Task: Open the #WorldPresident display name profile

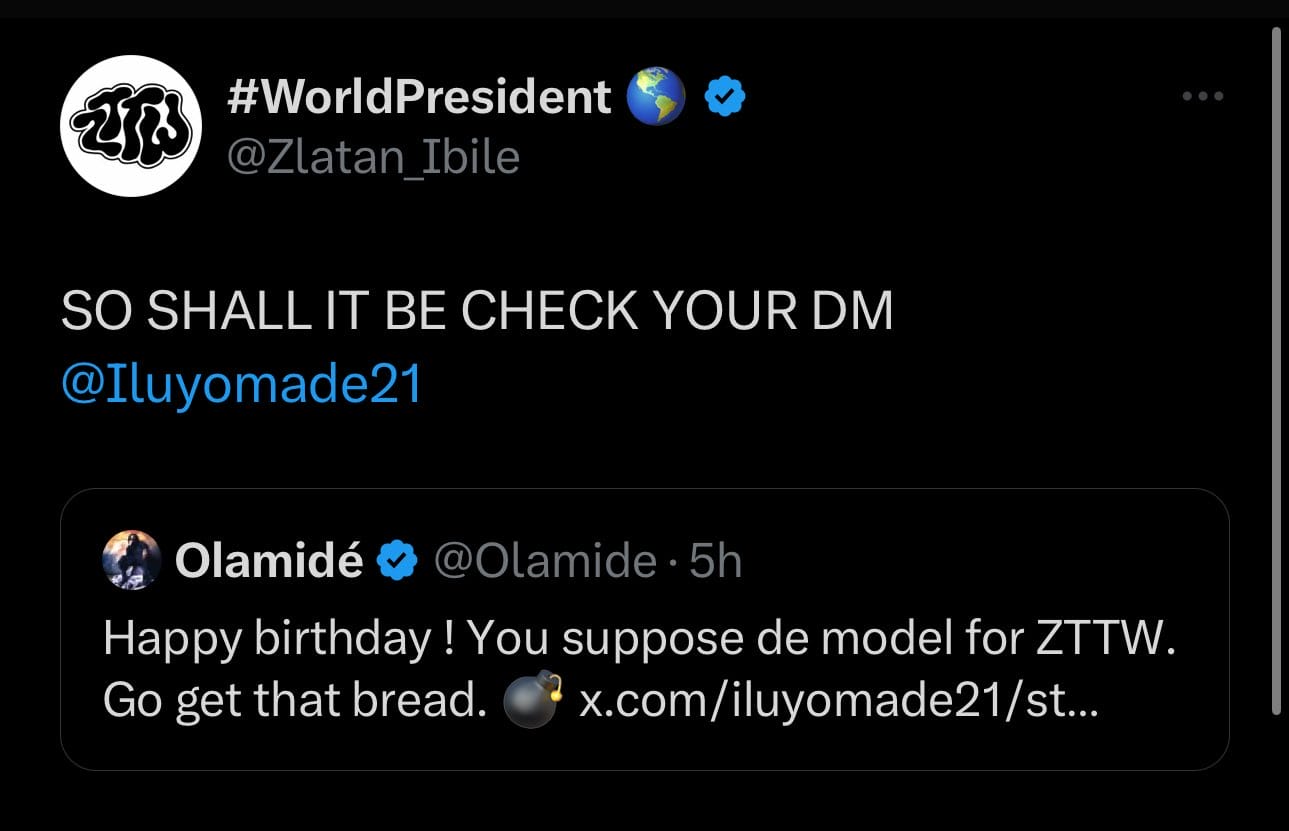Action: [419, 97]
